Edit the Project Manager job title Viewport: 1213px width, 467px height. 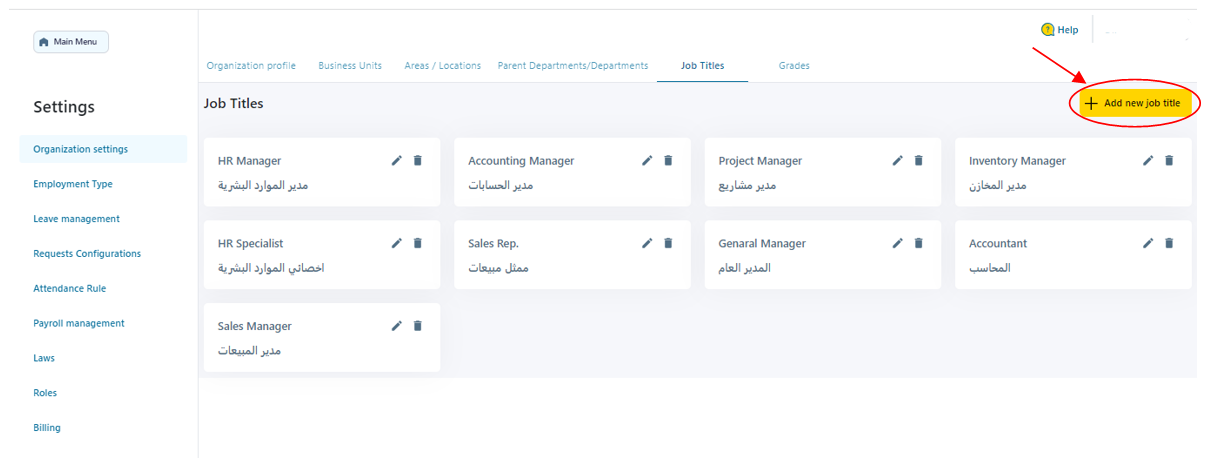pyautogui.click(x=898, y=160)
